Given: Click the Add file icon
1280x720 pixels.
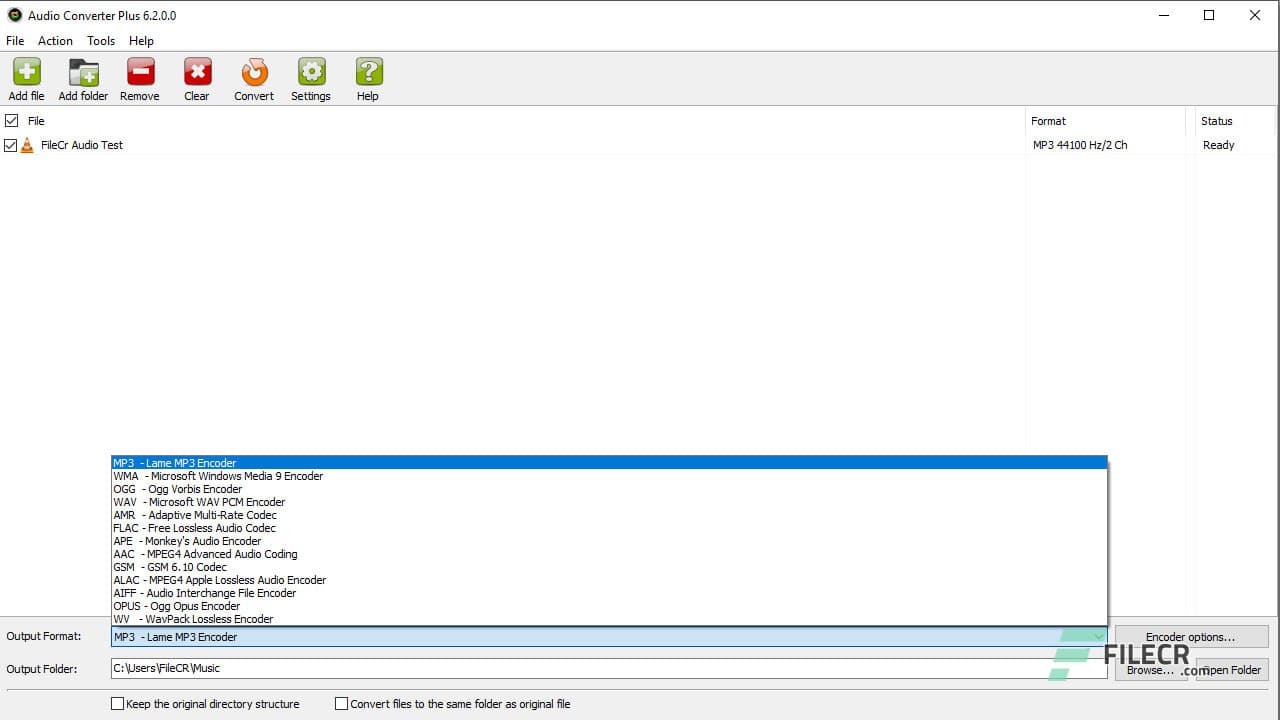Looking at the screenshot, I should (x=26, y=70).
